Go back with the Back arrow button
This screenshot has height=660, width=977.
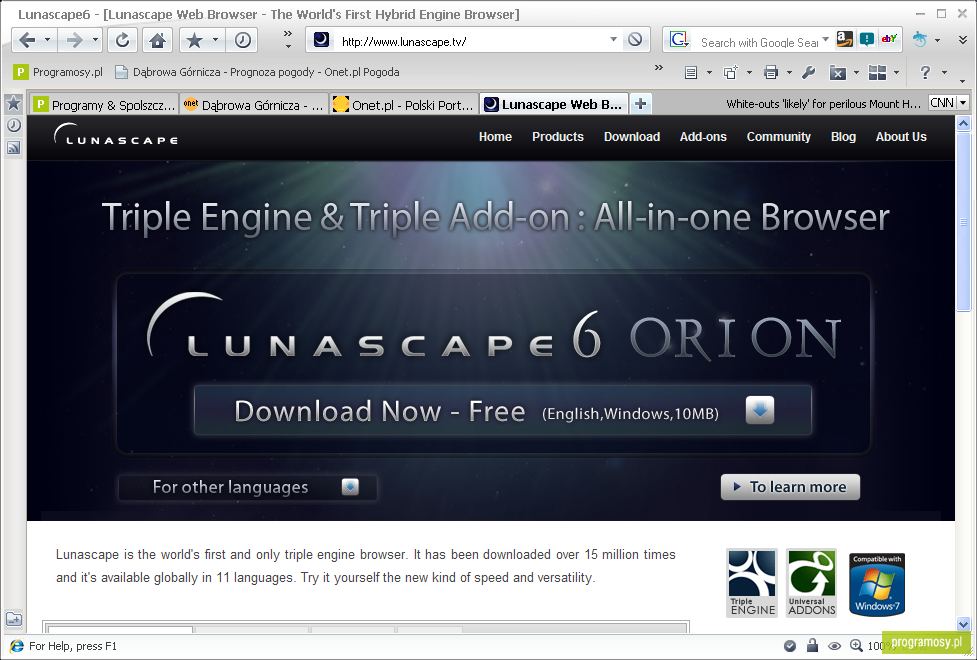pos(27,41)
